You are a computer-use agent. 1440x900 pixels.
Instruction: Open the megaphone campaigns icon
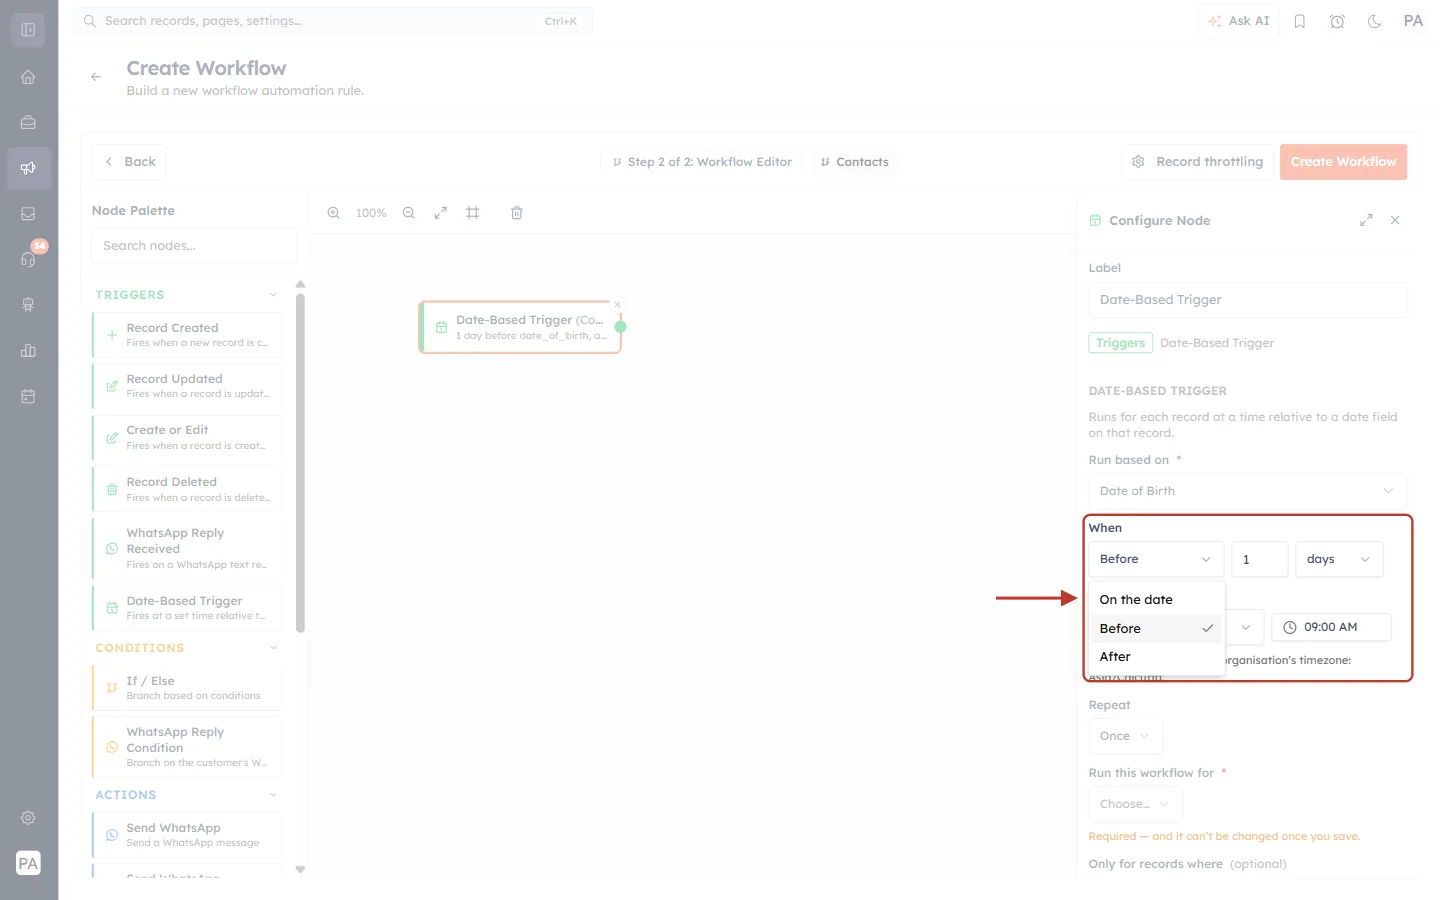pos(28,168)
